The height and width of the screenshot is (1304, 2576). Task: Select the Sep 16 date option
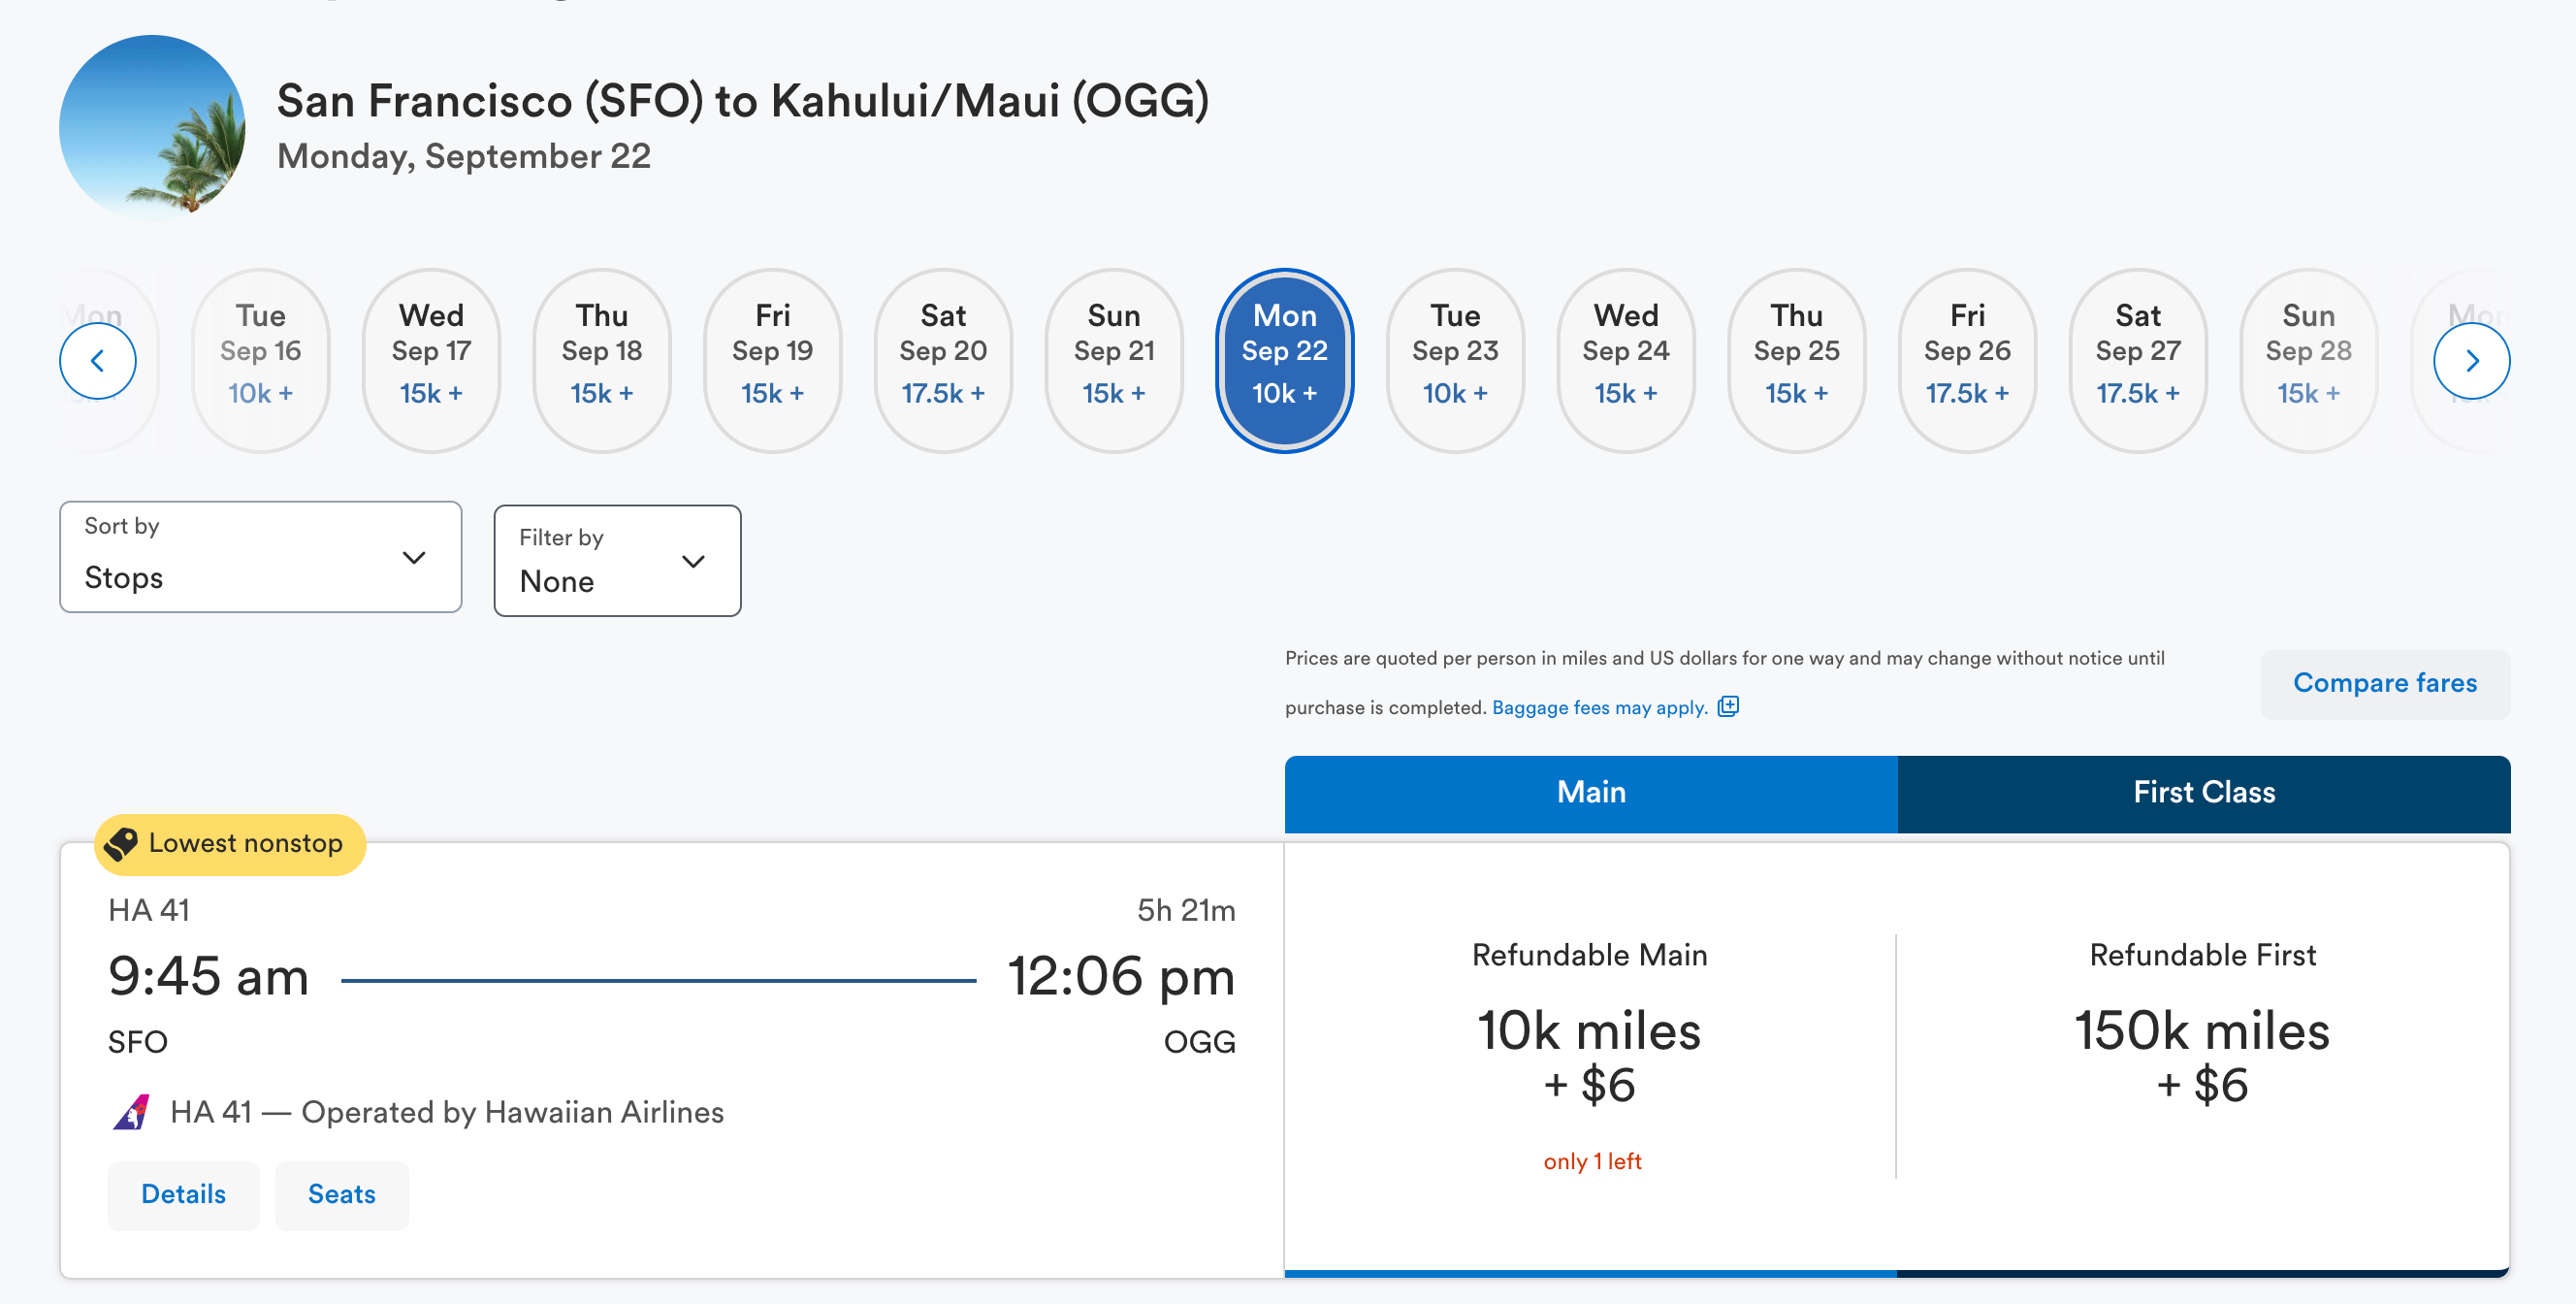coord(260,360)
